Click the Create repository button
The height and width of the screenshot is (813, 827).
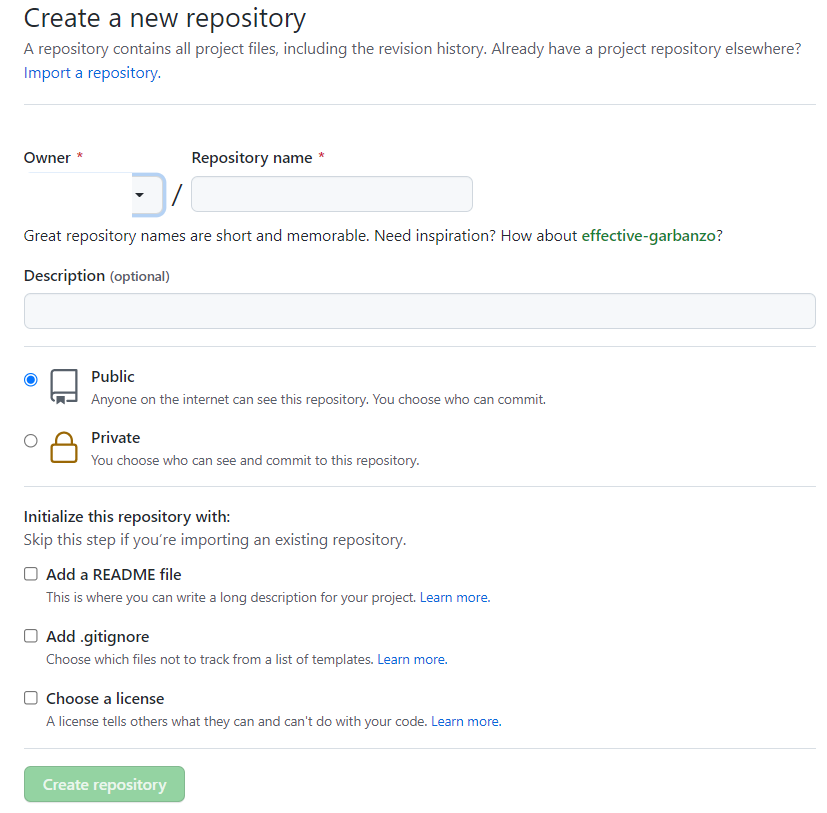point(104,784)
